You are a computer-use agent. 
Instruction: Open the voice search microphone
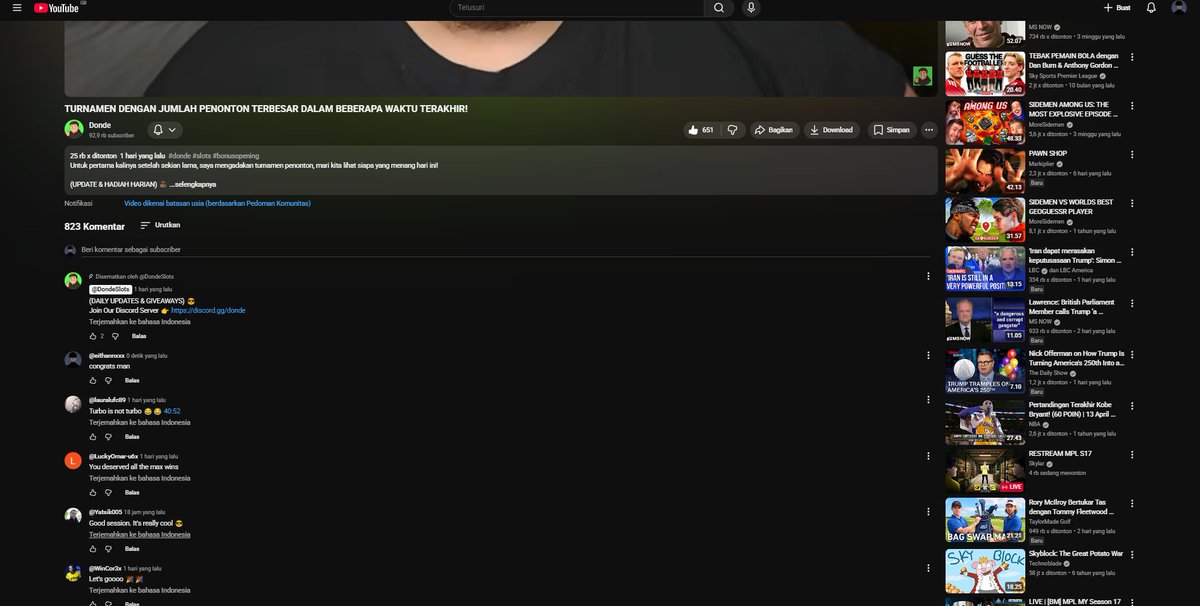751,7
